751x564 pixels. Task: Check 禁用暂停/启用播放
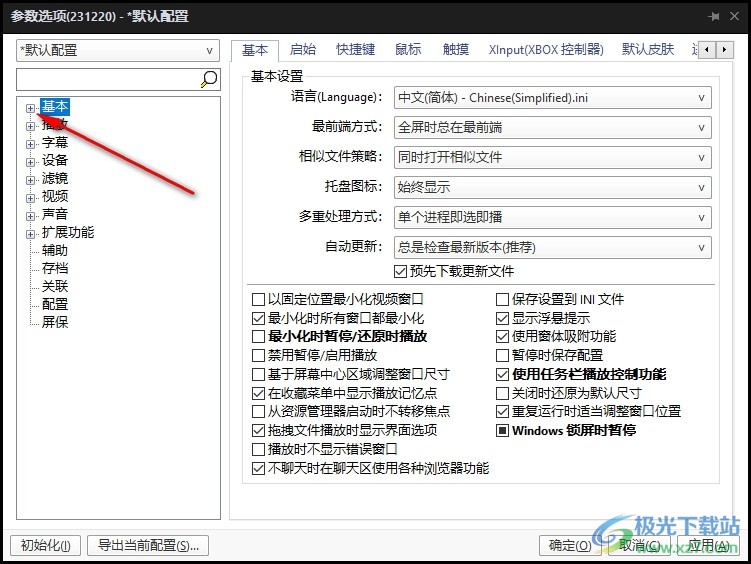point(258,355)
